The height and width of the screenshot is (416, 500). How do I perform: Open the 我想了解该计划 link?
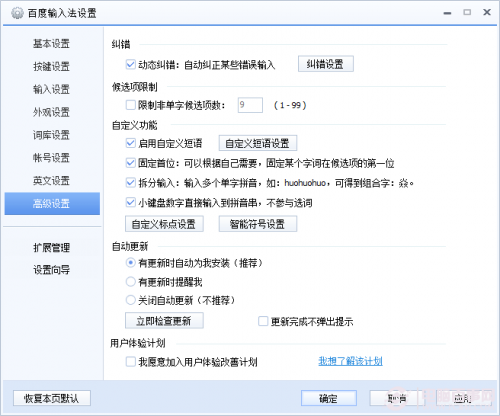pos(350,361)
